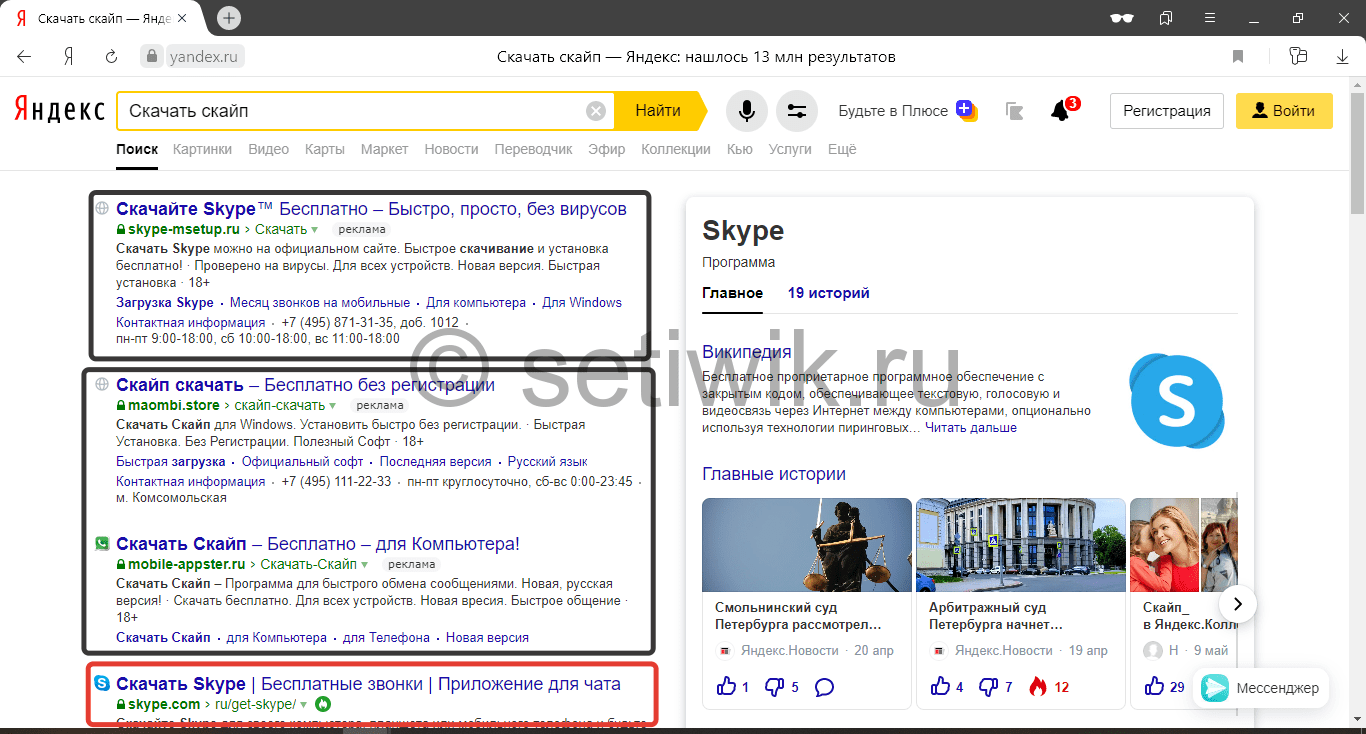Click the Википедия link
The height and width of the screenshot is (734, 1366).
click(x=747, y=352)
